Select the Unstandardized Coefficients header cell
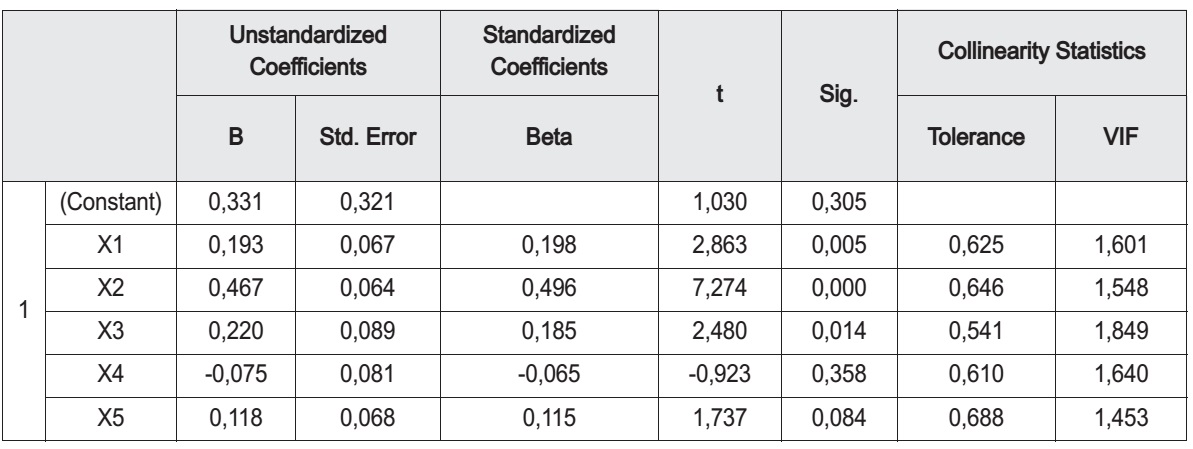Screen dimensions: 1193x449 308,52
